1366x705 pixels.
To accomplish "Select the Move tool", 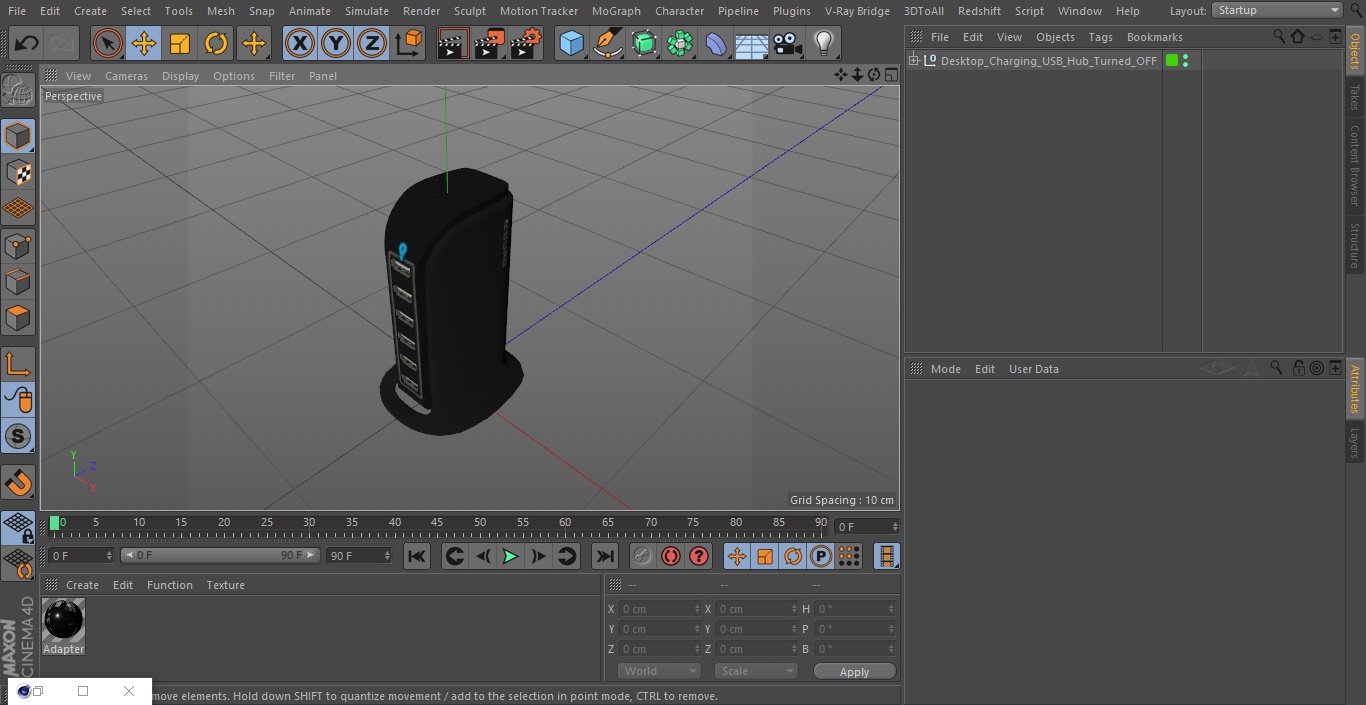I will (x=144, y=44).
